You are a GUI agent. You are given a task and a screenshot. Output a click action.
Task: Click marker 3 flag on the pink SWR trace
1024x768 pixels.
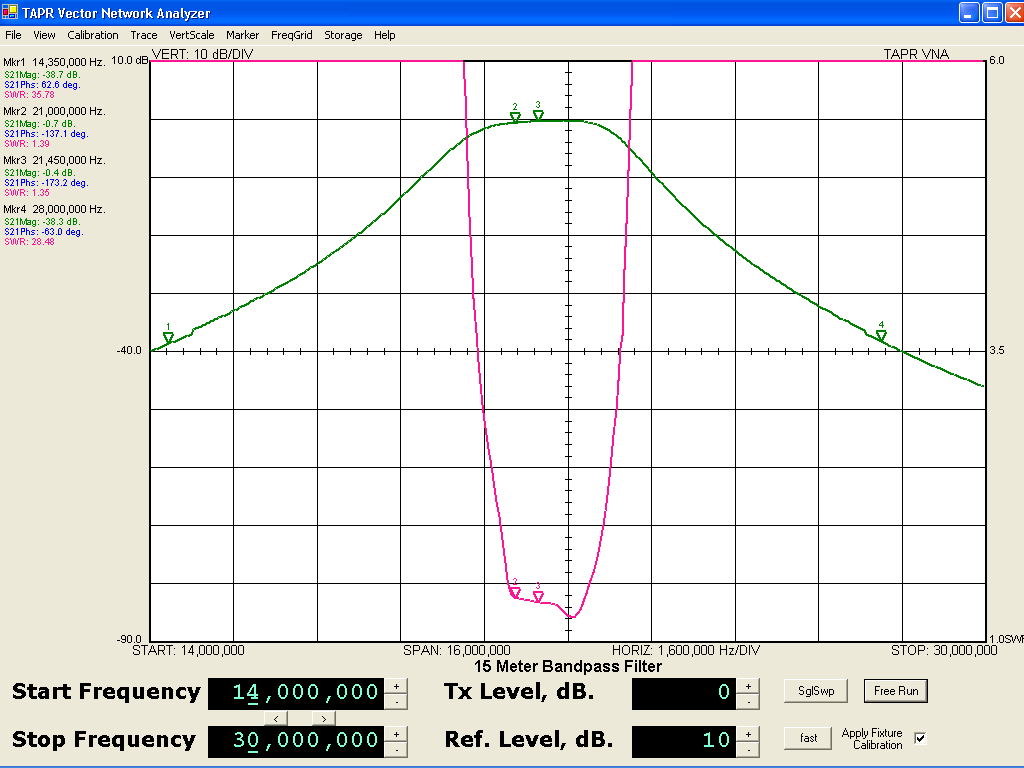click(x=539, y=596)
